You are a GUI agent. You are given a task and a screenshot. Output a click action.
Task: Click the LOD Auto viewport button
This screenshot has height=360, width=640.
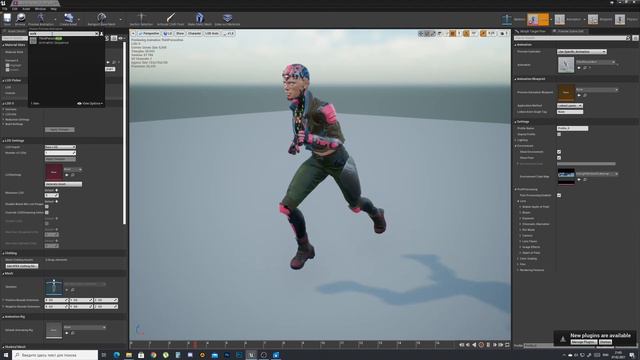212,33
